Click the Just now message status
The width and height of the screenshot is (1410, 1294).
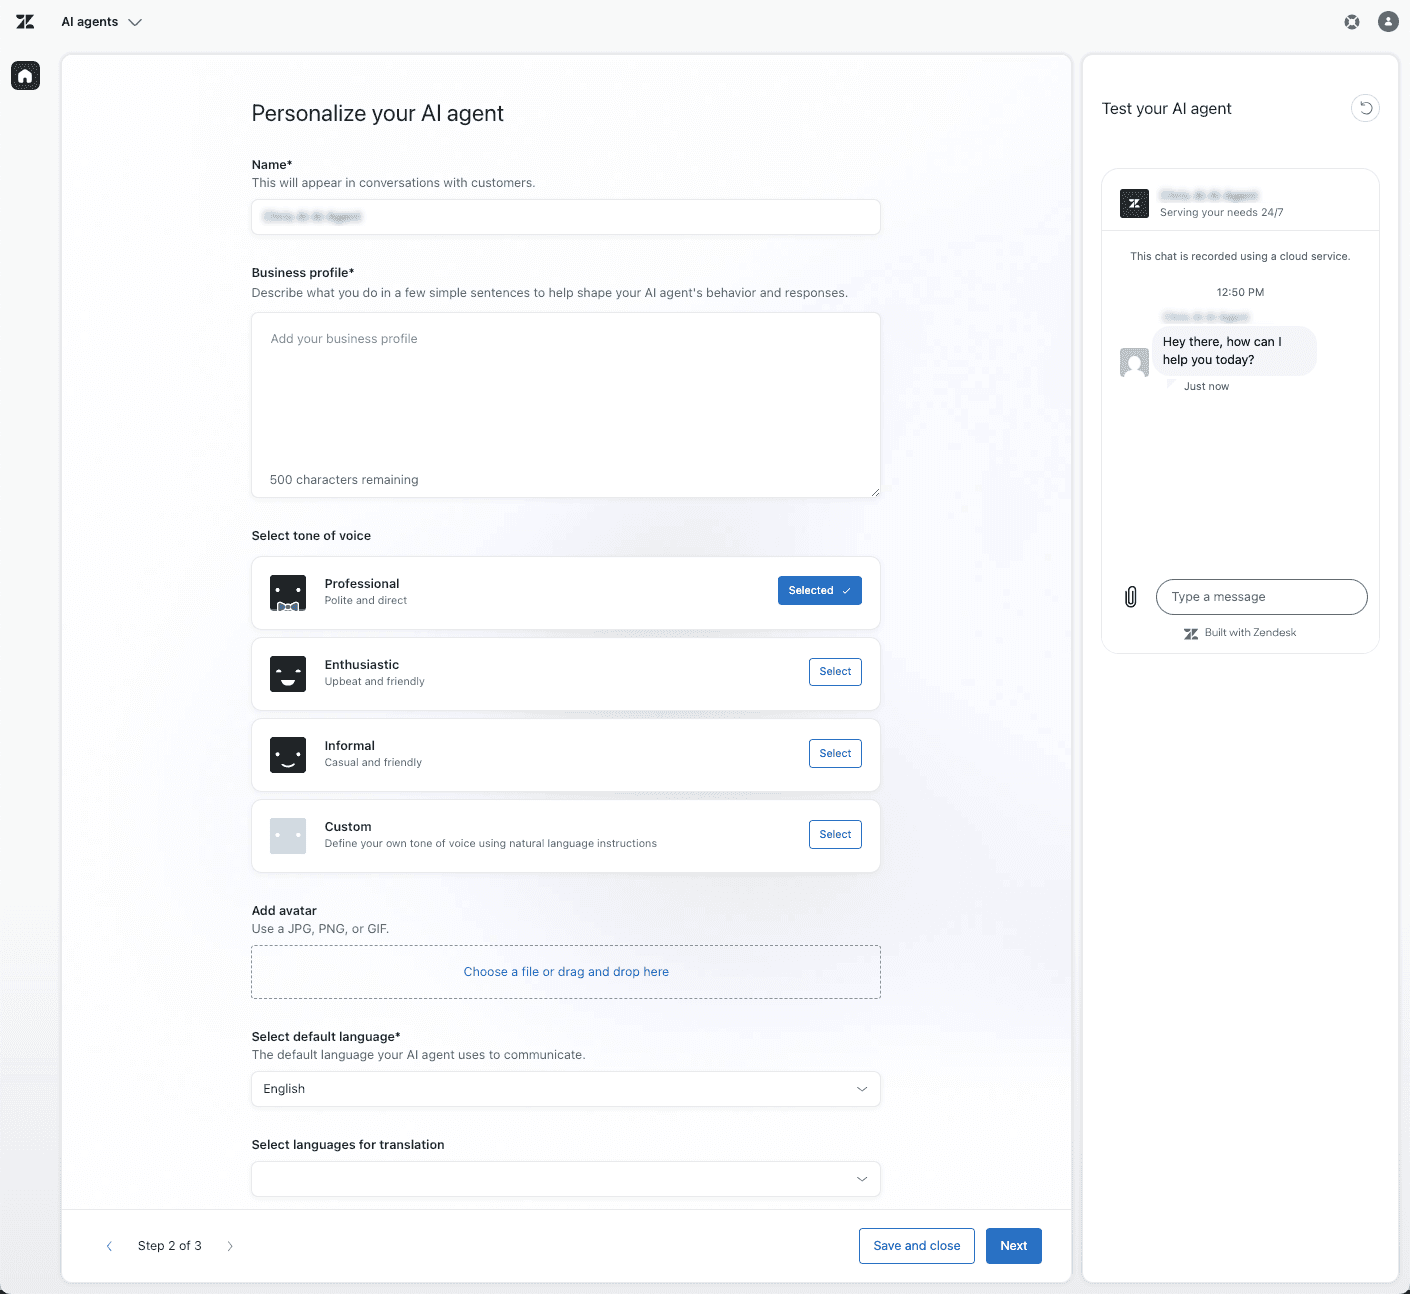1206,387
